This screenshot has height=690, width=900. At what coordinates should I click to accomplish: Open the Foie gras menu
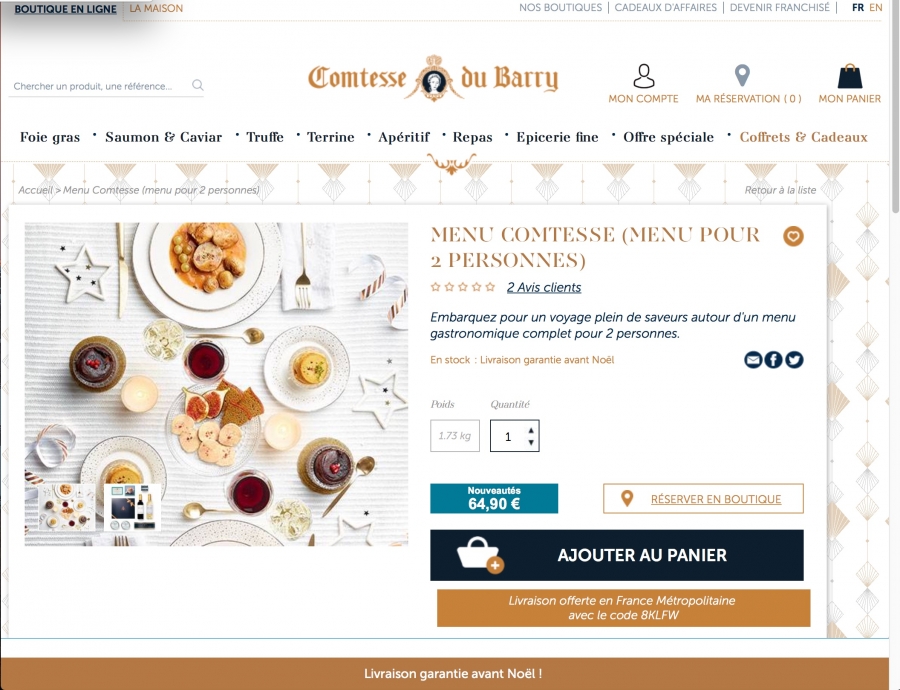[50, 137]
